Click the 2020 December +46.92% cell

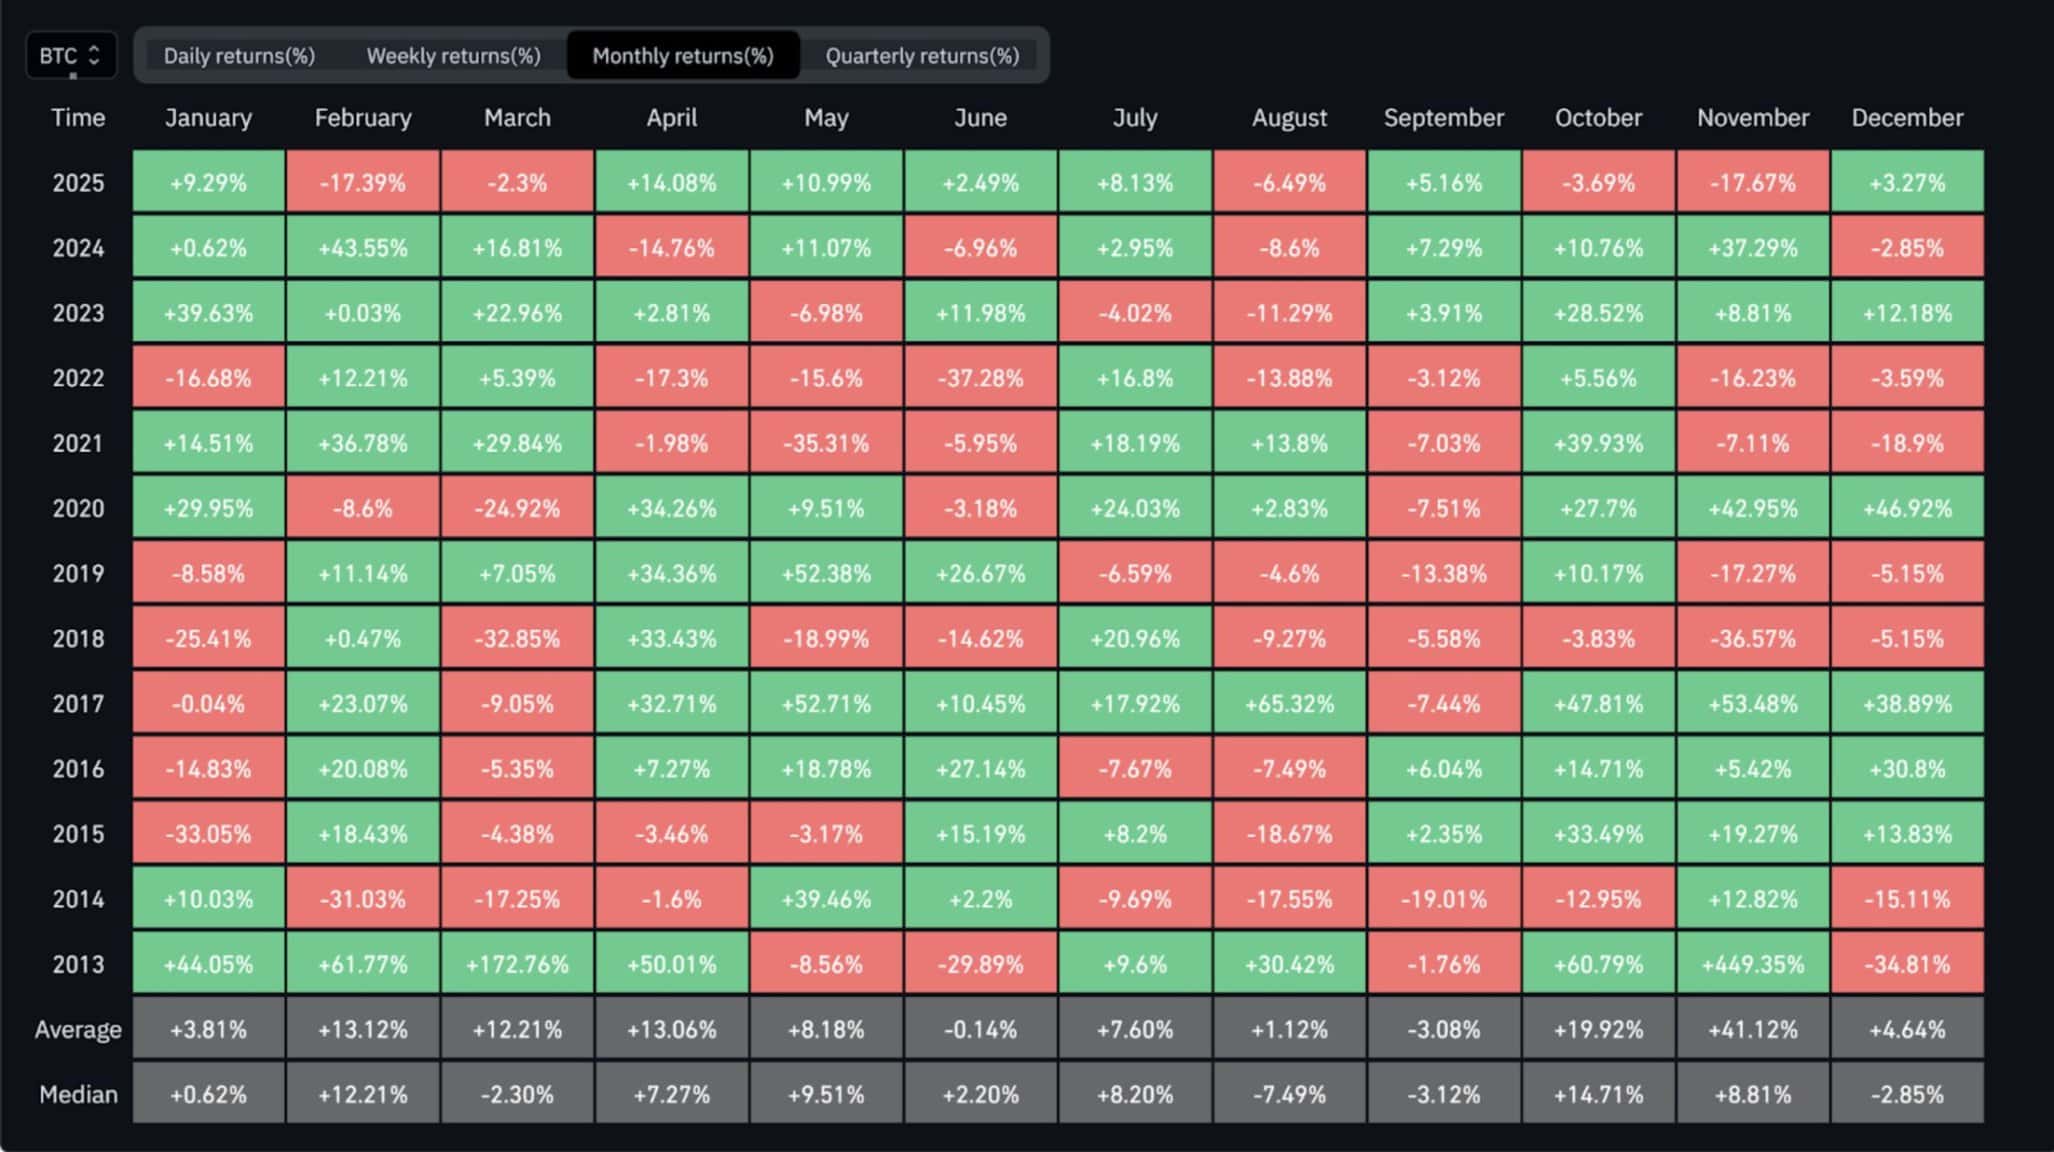1907,508
